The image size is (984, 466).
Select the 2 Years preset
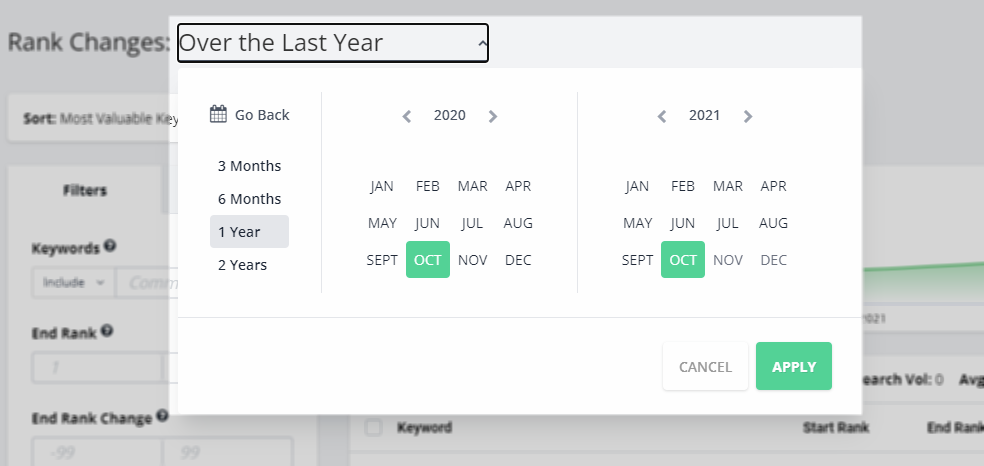click(x=249, y=265)
